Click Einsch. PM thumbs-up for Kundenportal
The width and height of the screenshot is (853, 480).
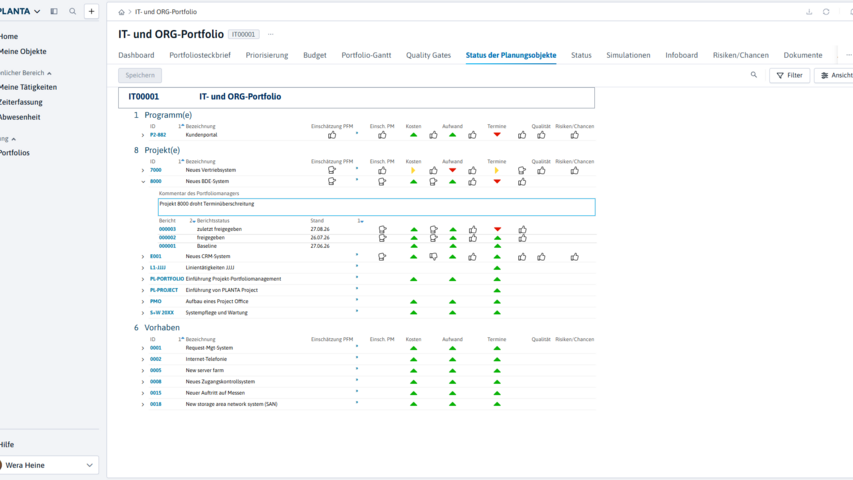[382, 135]
